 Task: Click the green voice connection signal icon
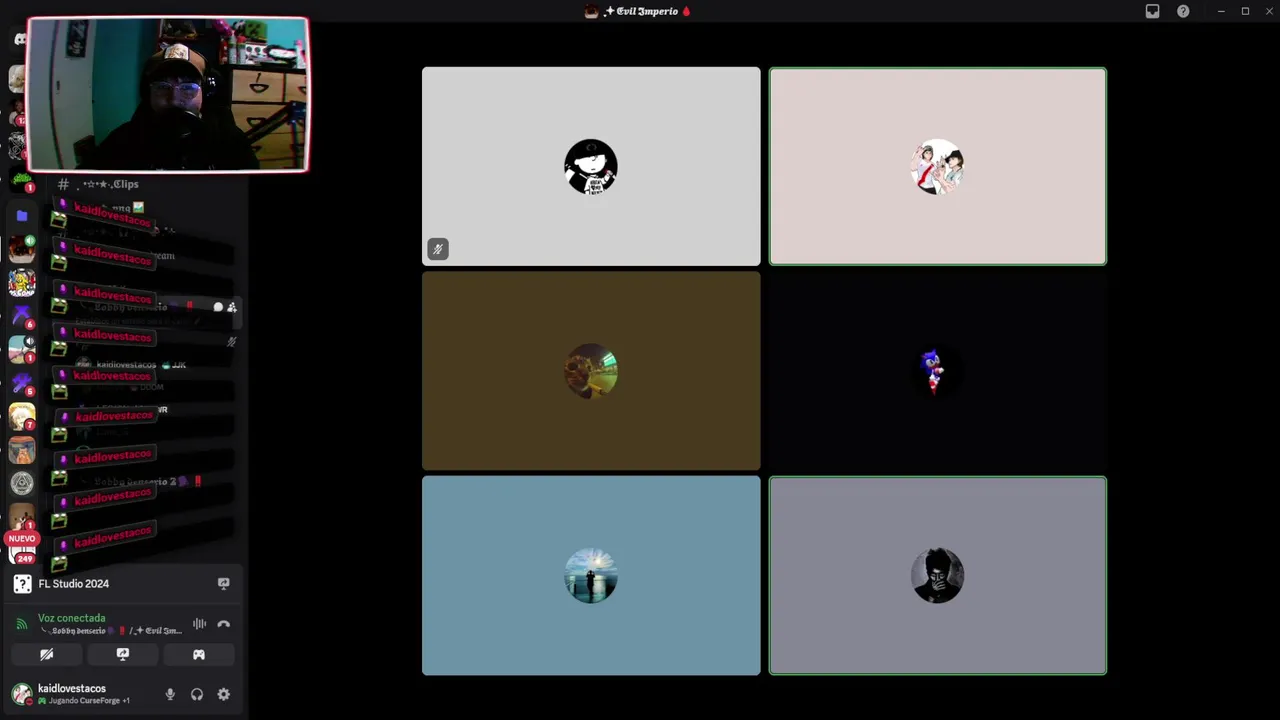(x=22, y=624)
